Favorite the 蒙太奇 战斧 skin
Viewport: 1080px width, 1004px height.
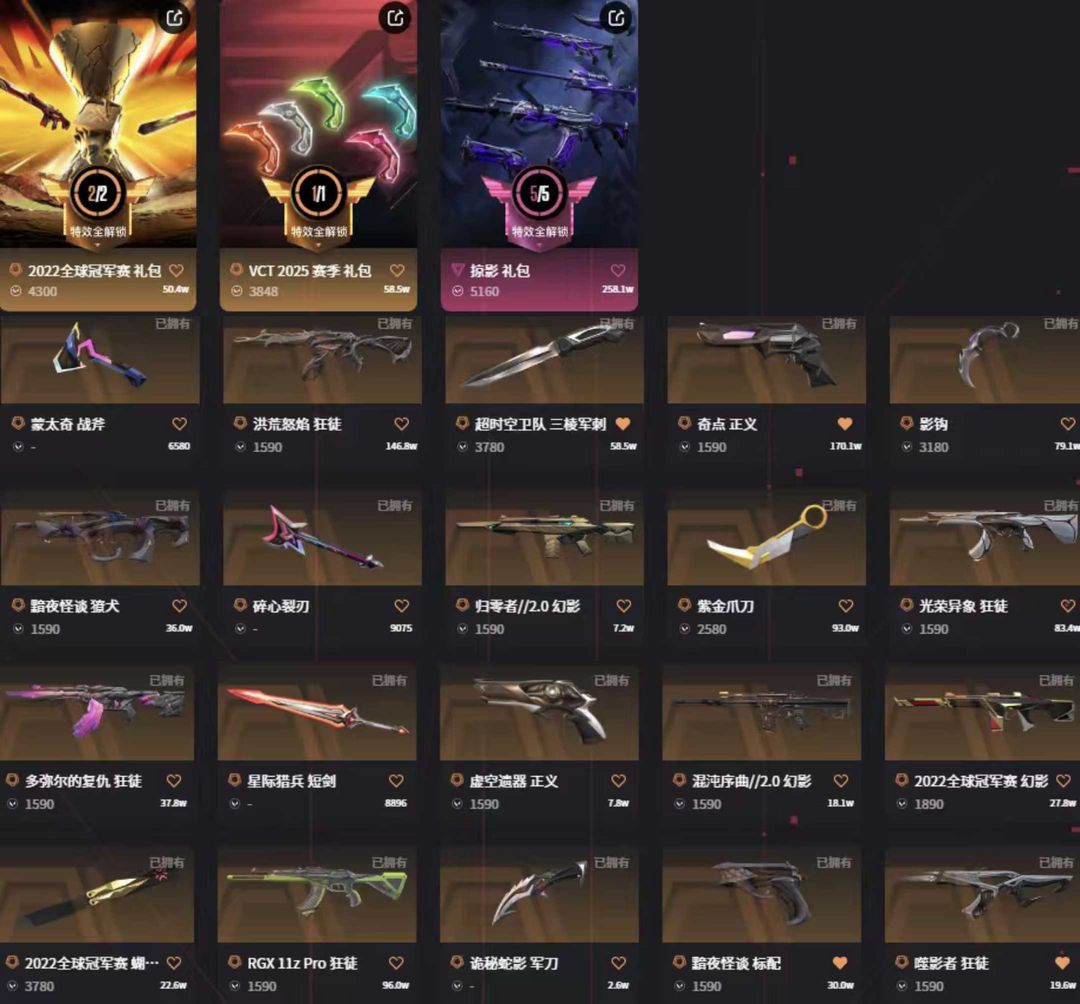pos(179,424)
